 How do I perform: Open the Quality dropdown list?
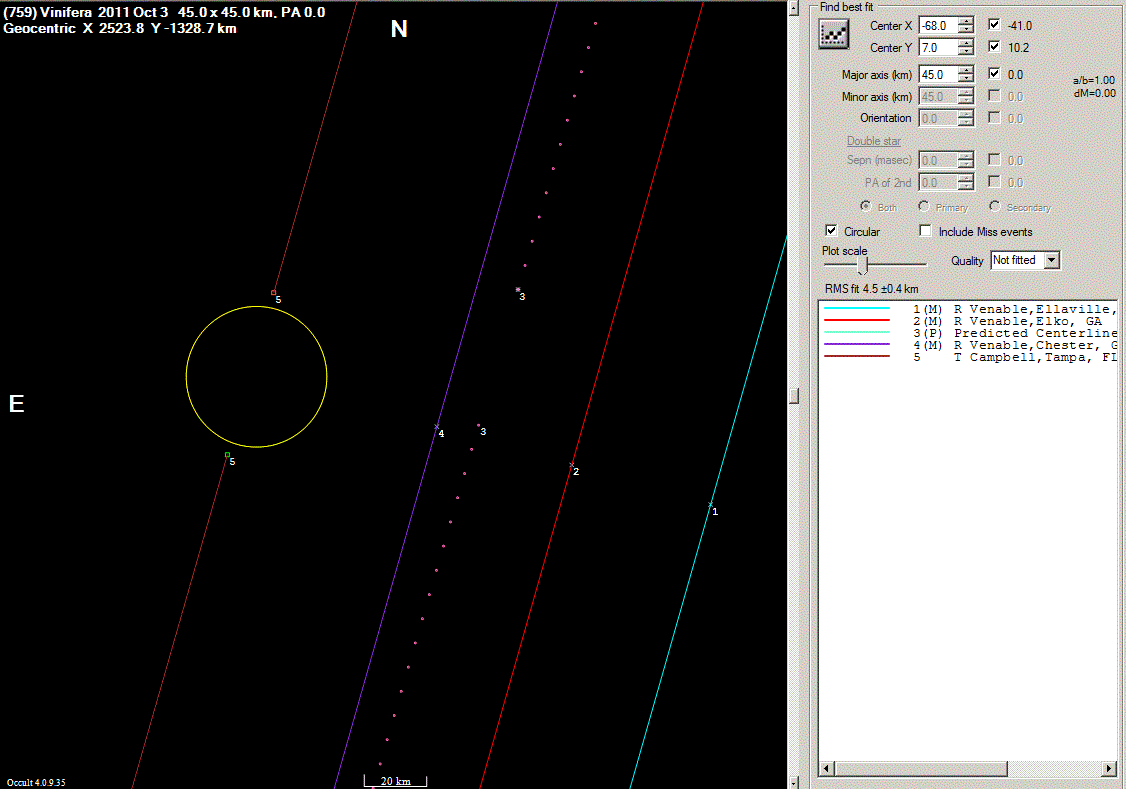[x=1051, y=260]
